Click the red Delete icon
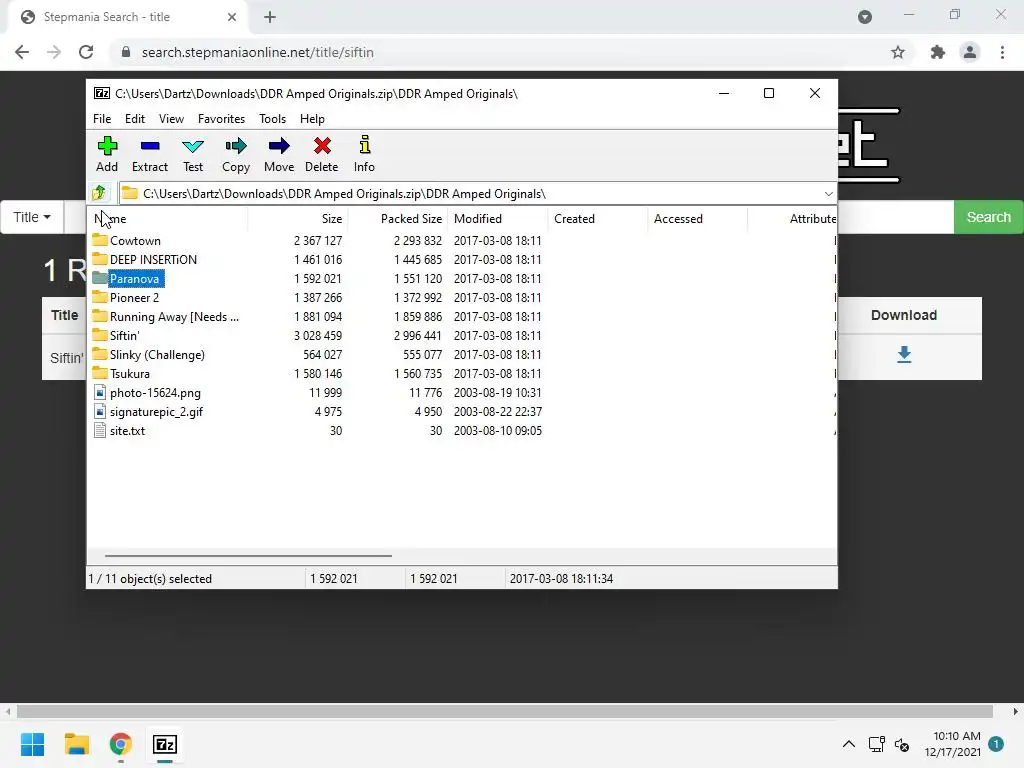This screenshot has height=768, width=1024. [322, 146]
